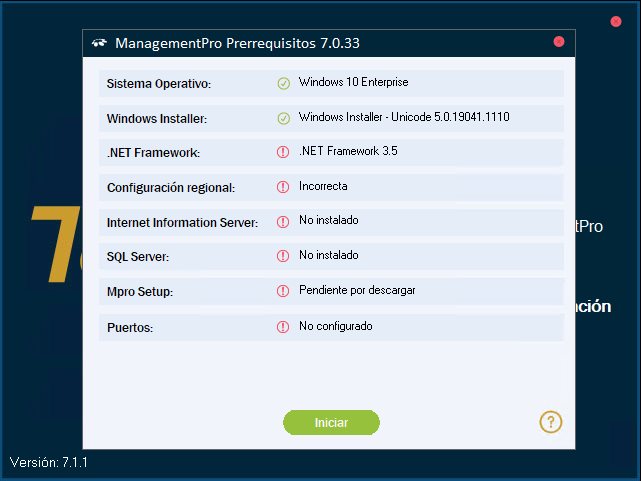Click 'No instalado' for SQL Server
This screenshot has height=481, width=641.
(329, 255)
